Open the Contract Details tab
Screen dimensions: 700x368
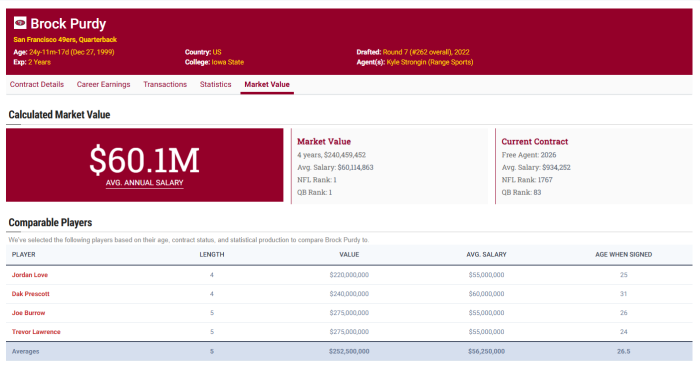pos(37,84)
